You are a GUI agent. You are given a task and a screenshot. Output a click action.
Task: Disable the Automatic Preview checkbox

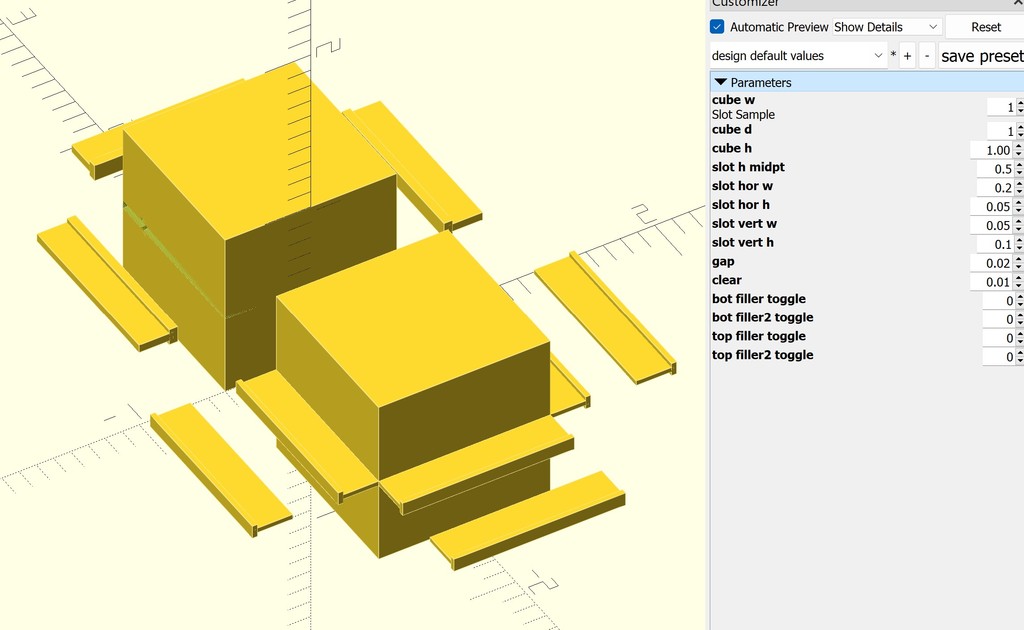tap(716, 26)
